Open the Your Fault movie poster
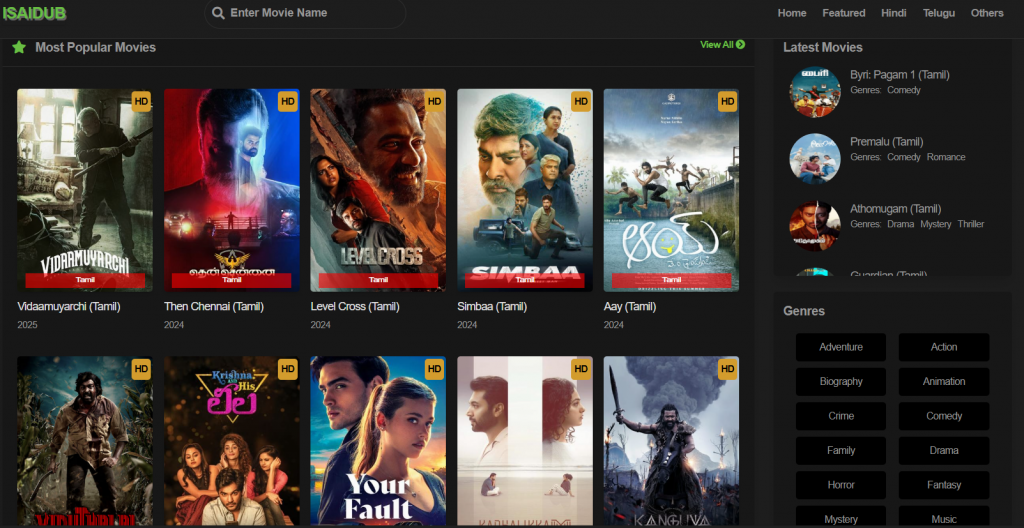1024x528 pixels. [x=378, y=442]
